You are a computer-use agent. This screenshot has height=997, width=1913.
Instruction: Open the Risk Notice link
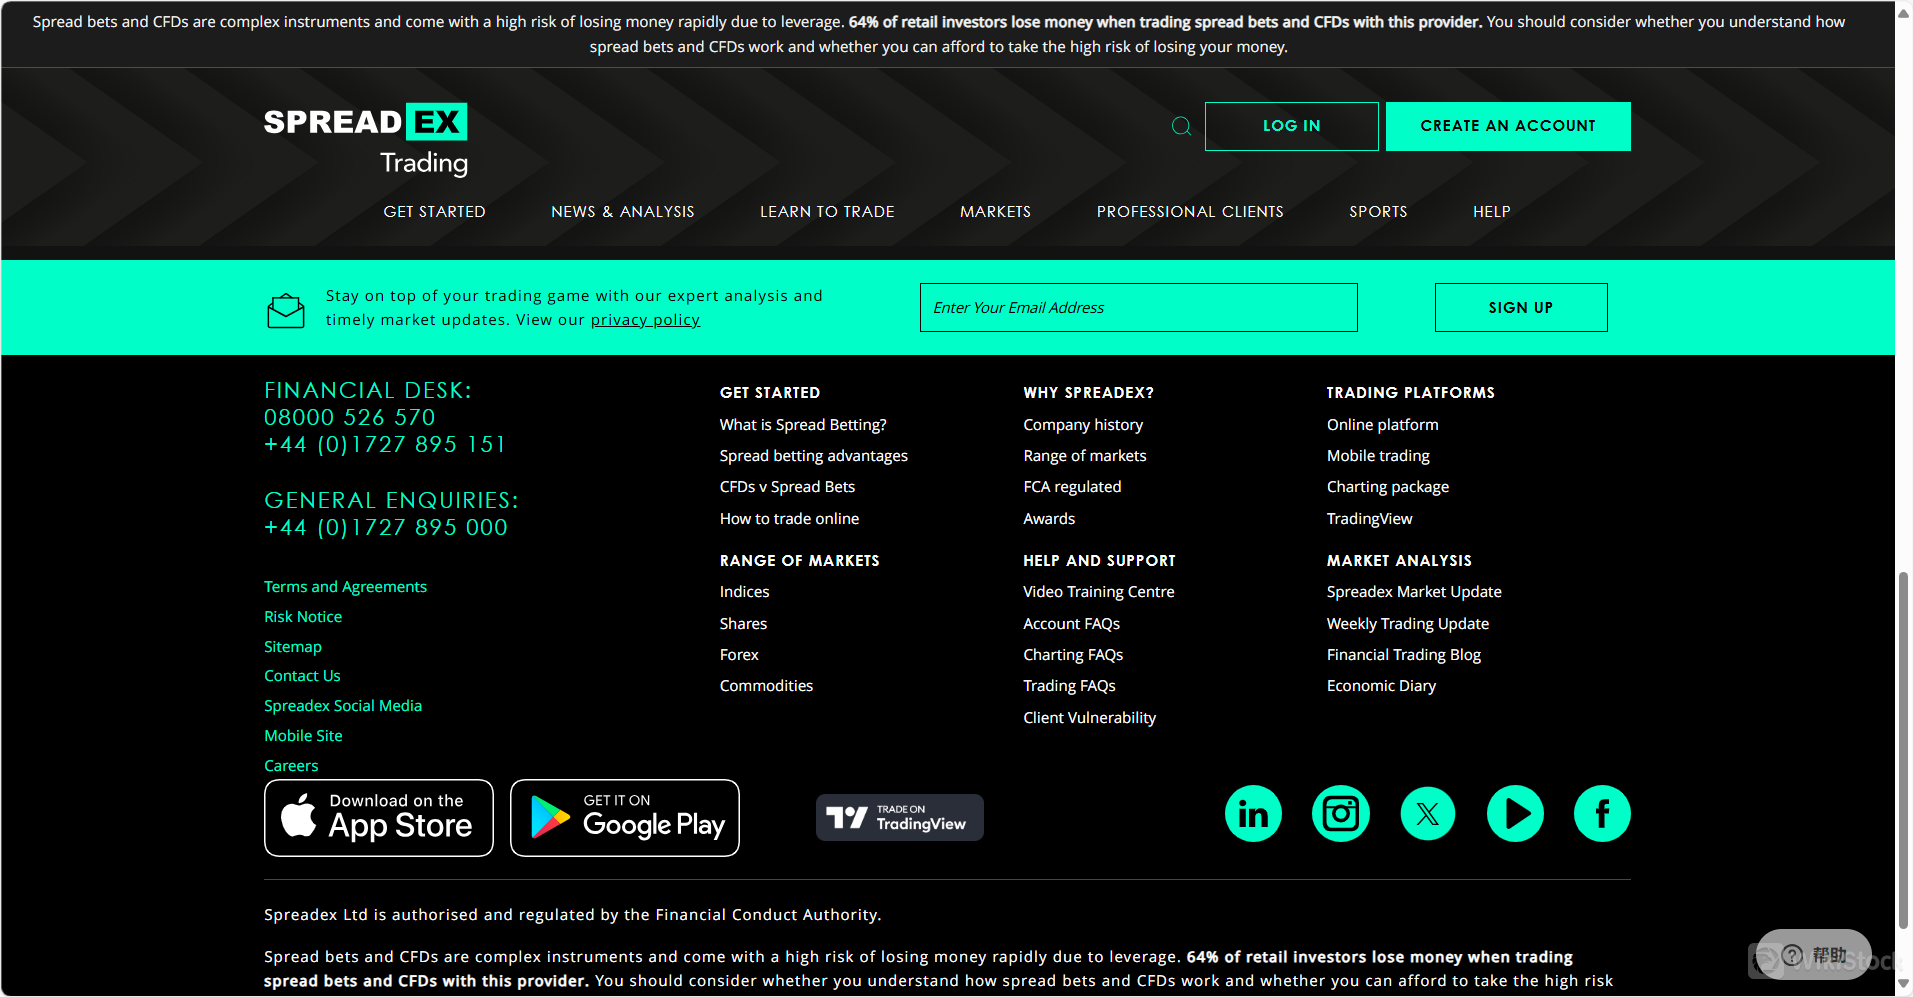(303, 617)
